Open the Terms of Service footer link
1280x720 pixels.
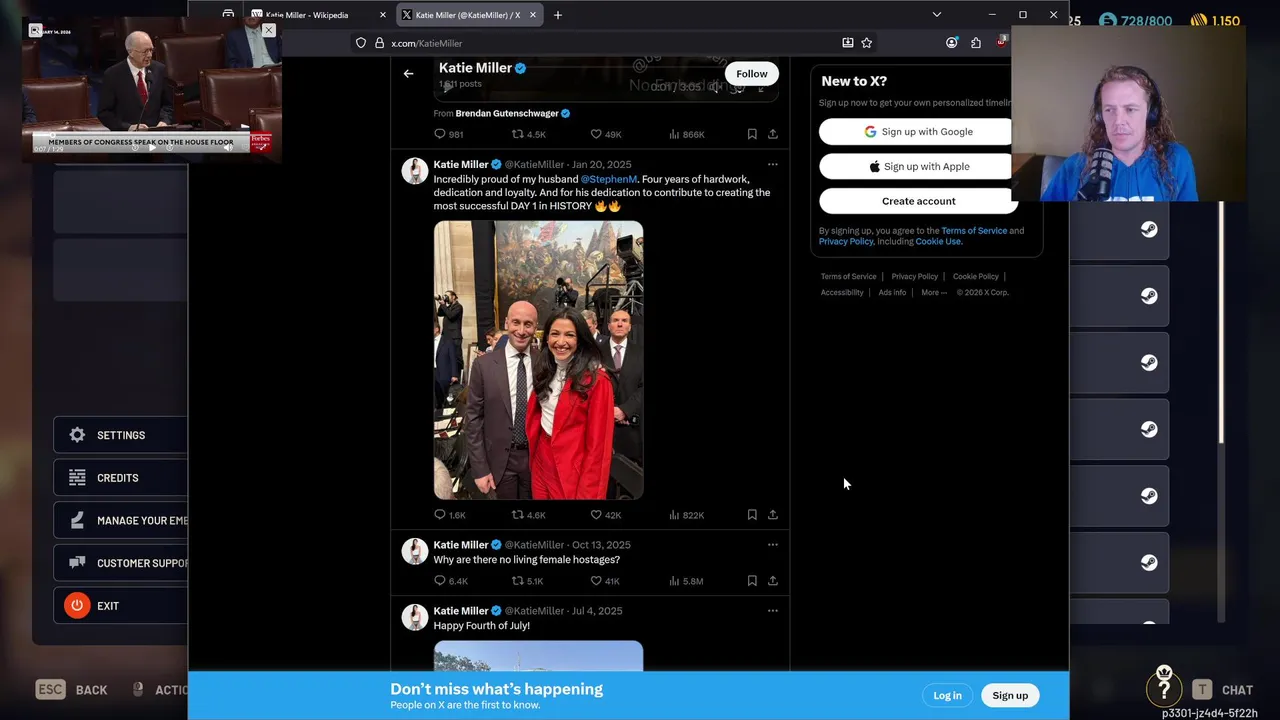tap(848, 277)
